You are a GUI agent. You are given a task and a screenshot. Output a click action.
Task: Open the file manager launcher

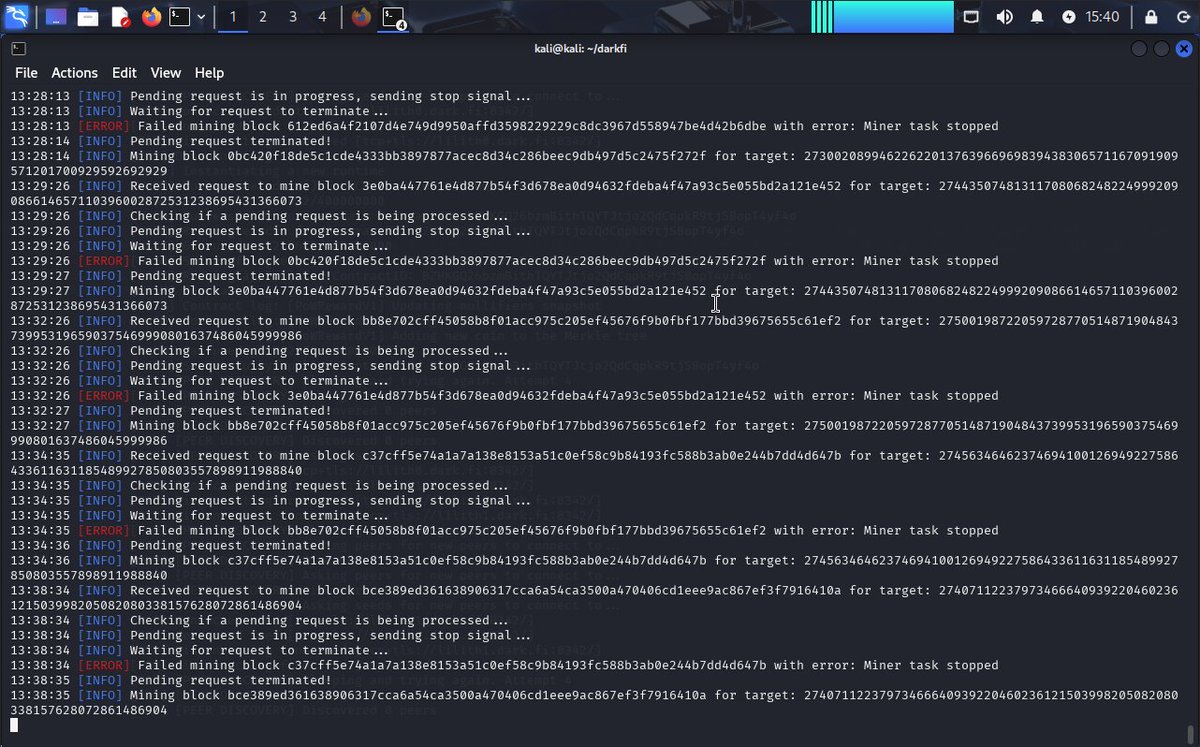coord(88,17)
